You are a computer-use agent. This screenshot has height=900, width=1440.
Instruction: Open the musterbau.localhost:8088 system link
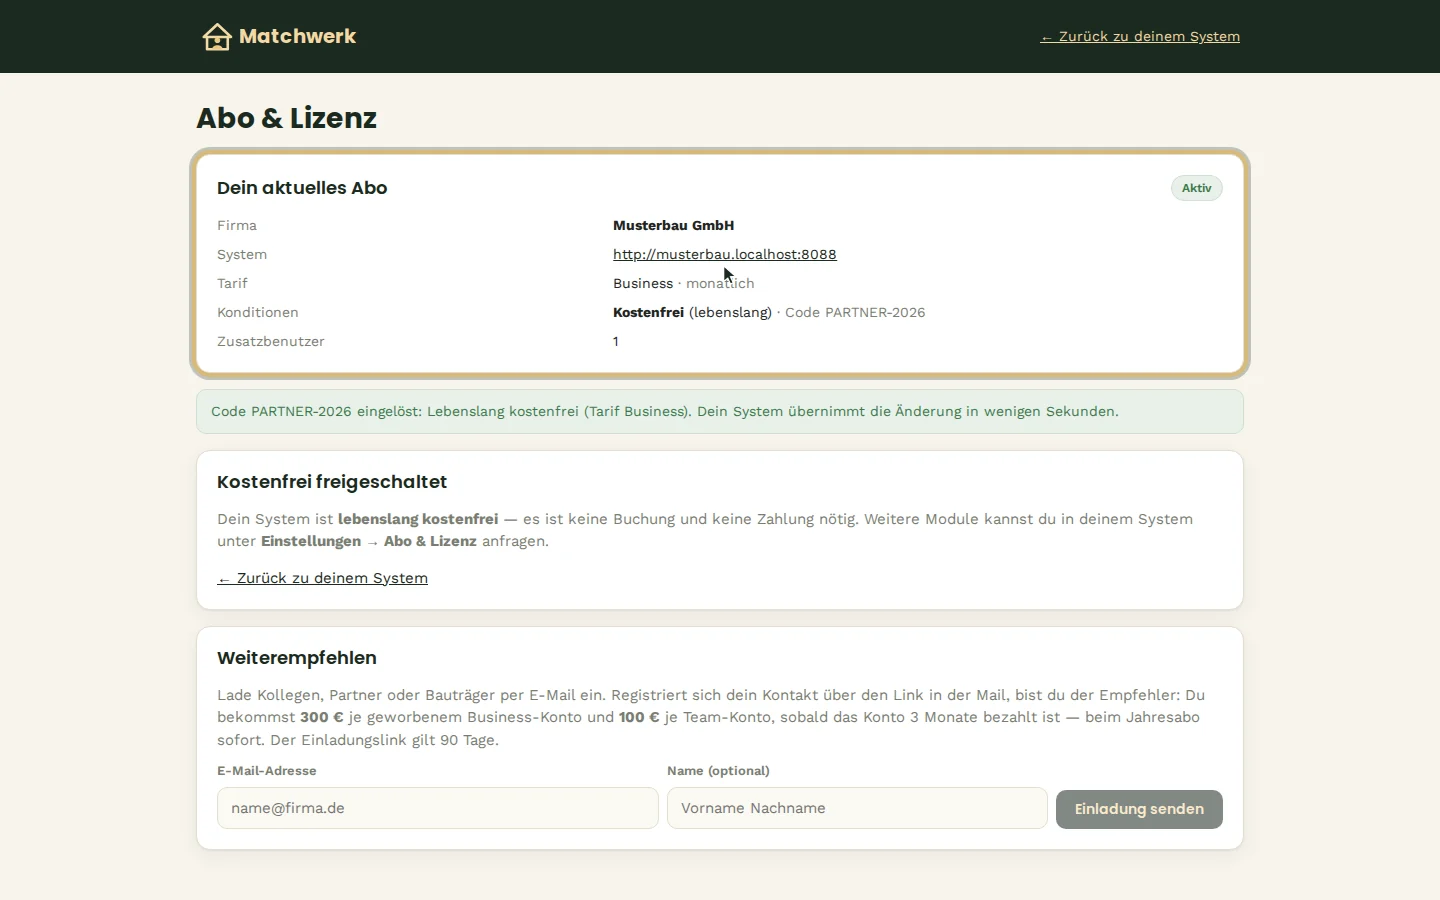pyautogui.click(x=725, y=254)
